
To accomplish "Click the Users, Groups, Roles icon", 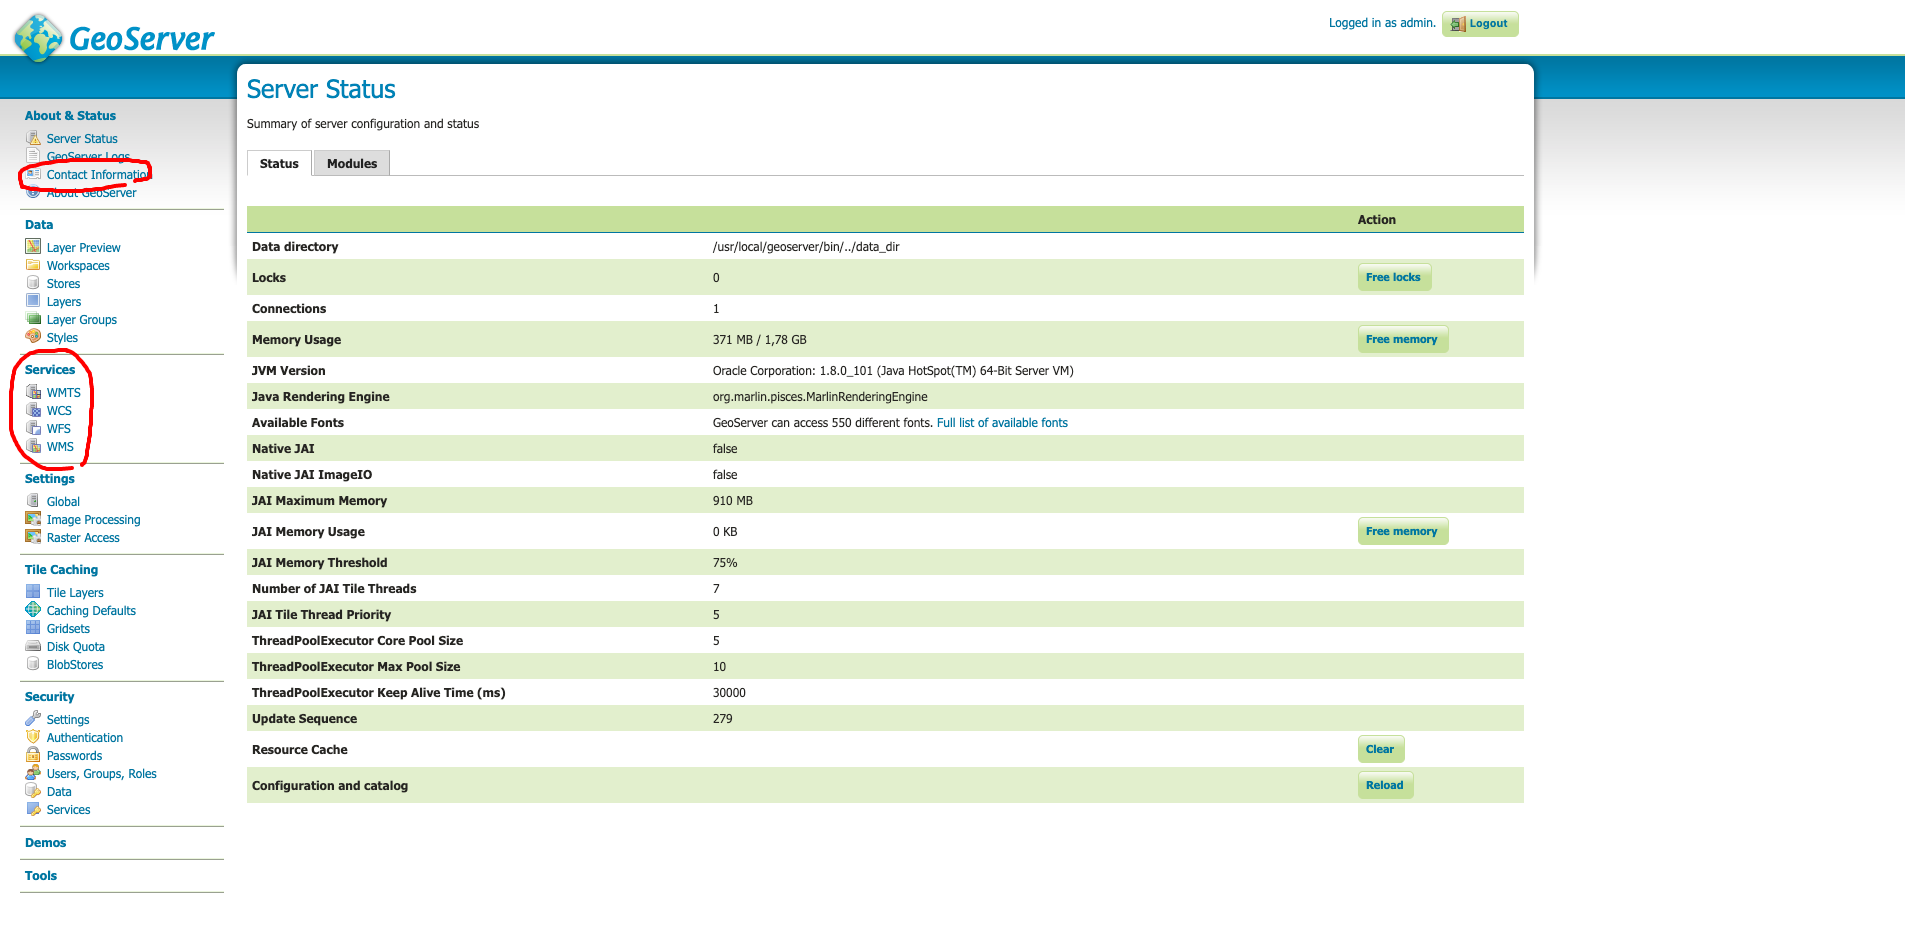I will [x=33, y=773].
